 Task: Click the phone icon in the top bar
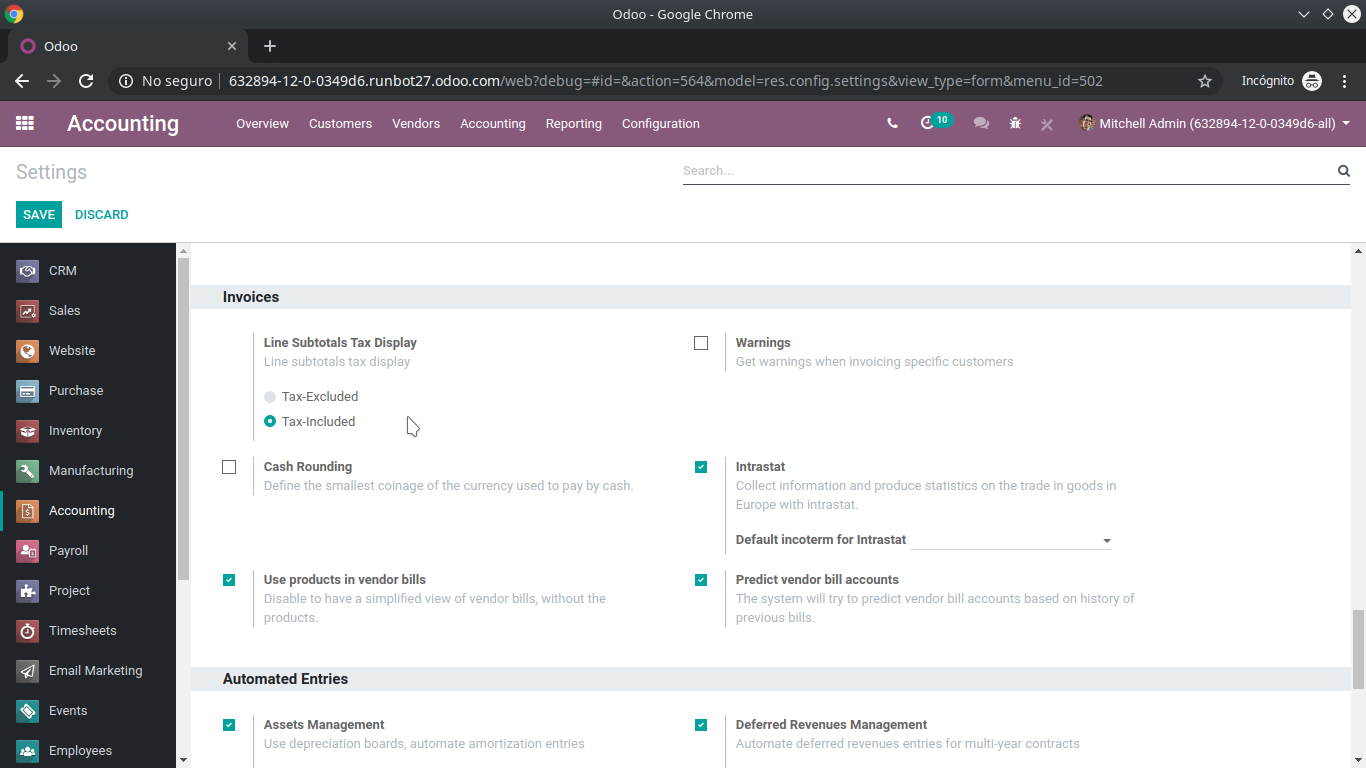[x=891, y=123]
